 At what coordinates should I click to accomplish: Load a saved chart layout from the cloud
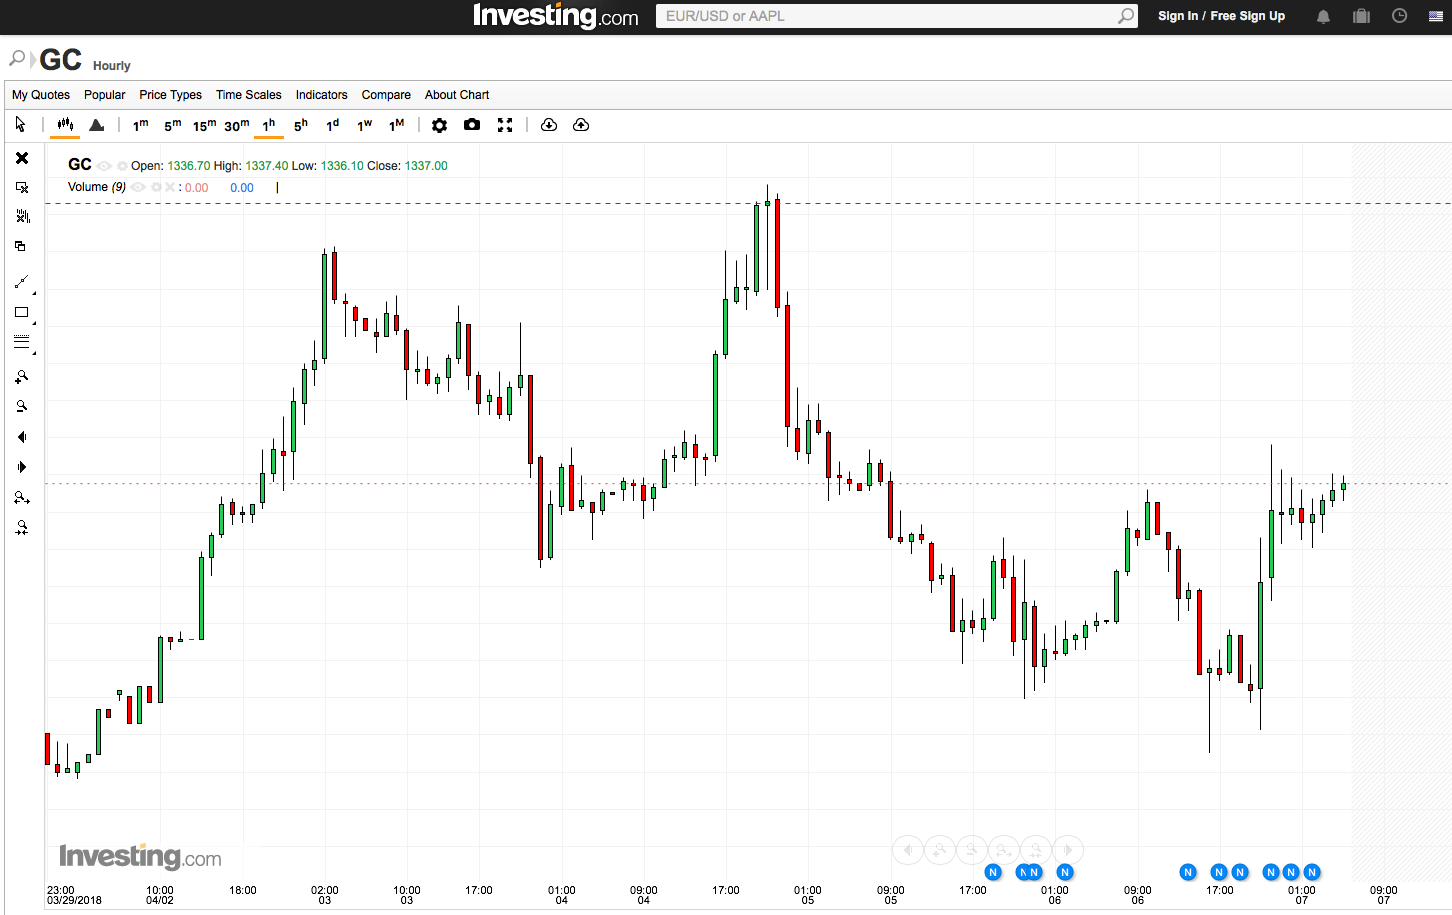point(549,125)
